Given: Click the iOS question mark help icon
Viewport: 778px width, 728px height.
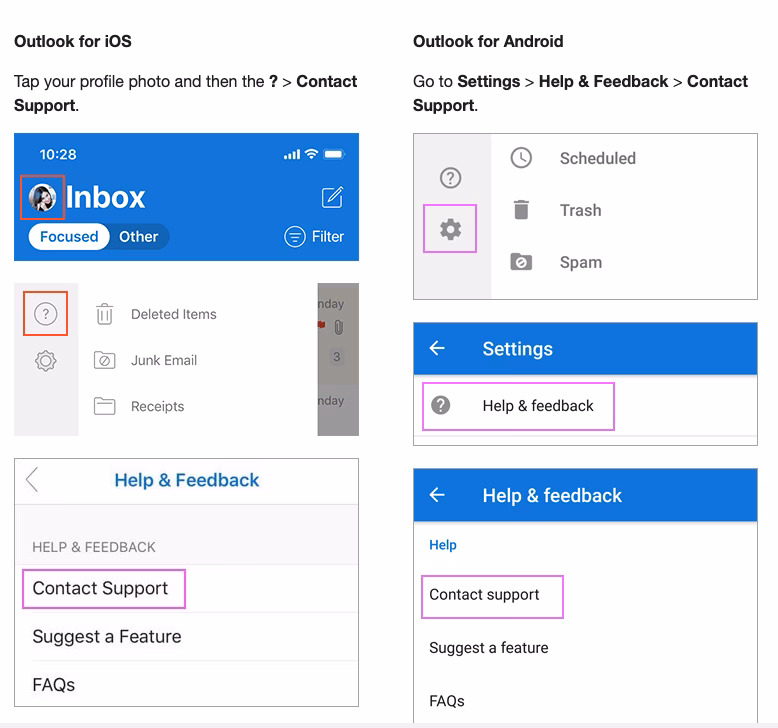Looking at the screenshot, I should coord(45,314).
